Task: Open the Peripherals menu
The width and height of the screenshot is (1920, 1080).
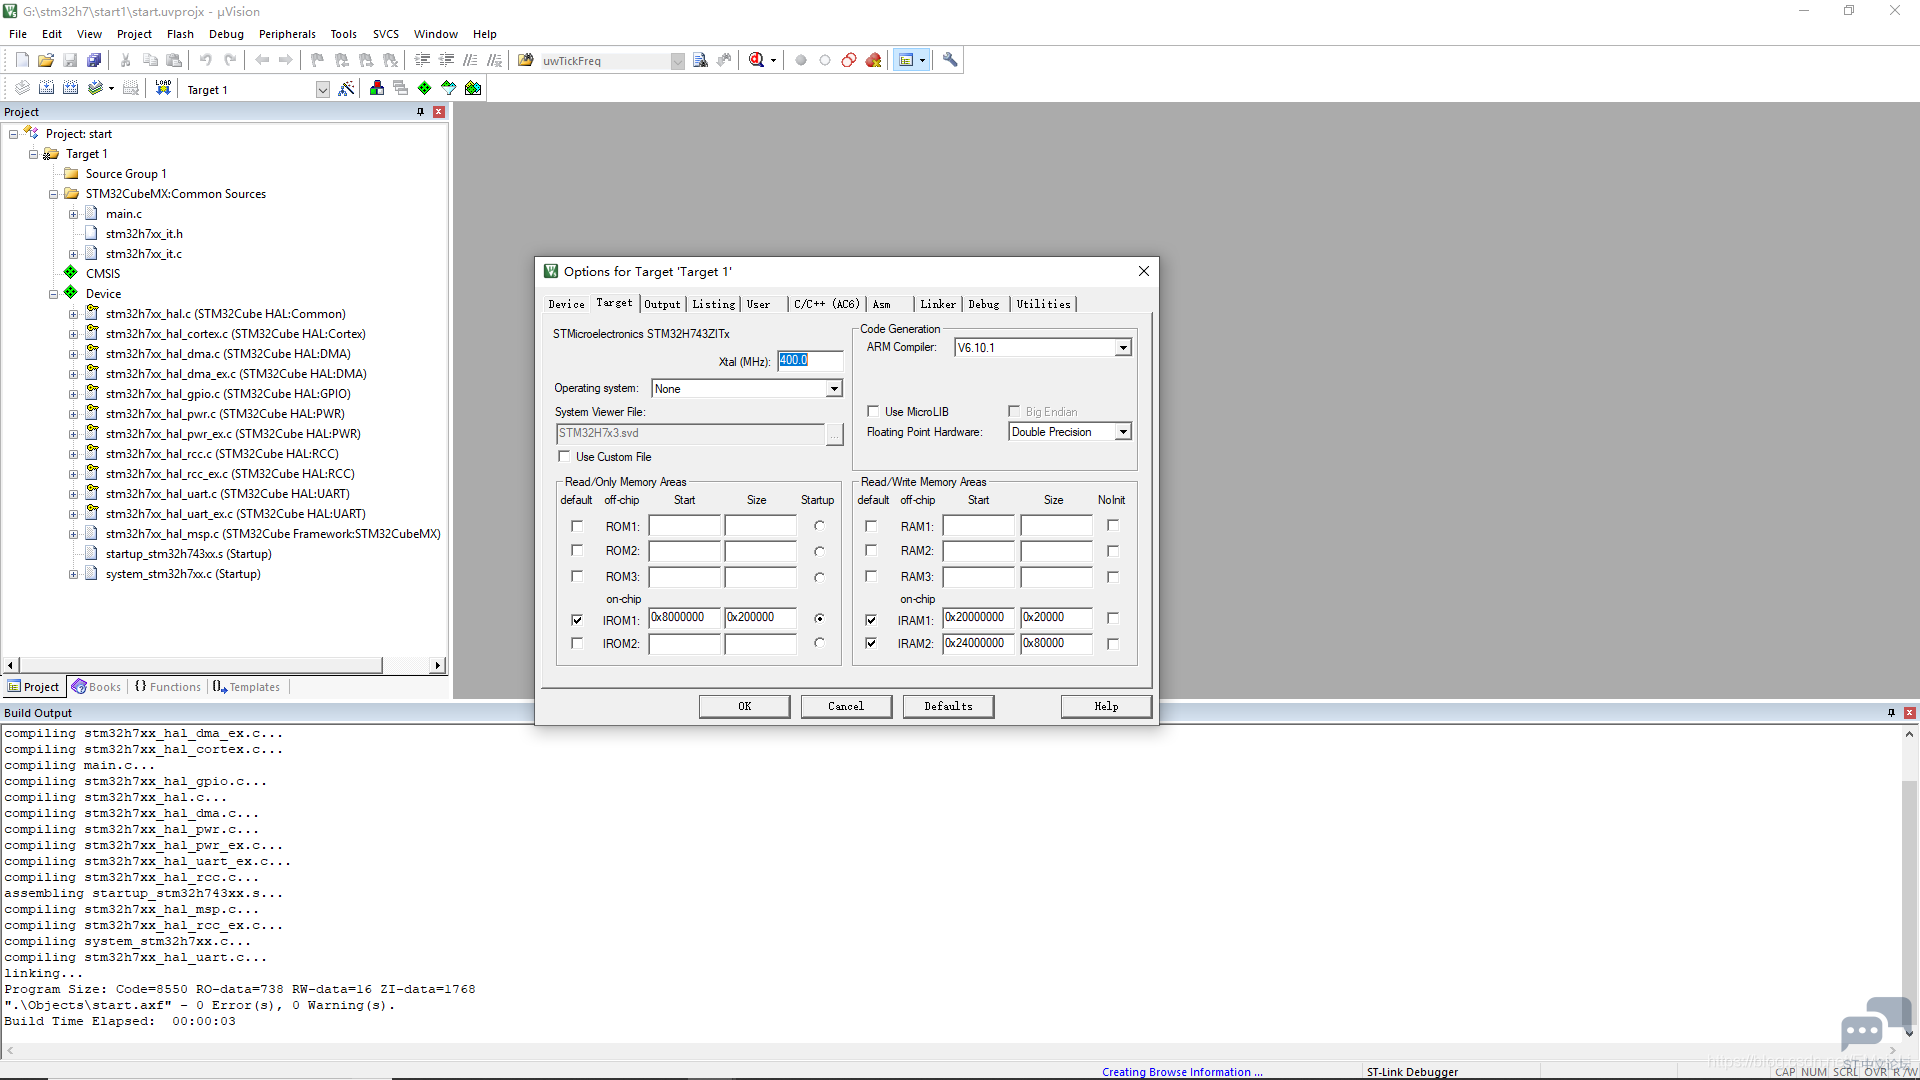Action: 287,34
